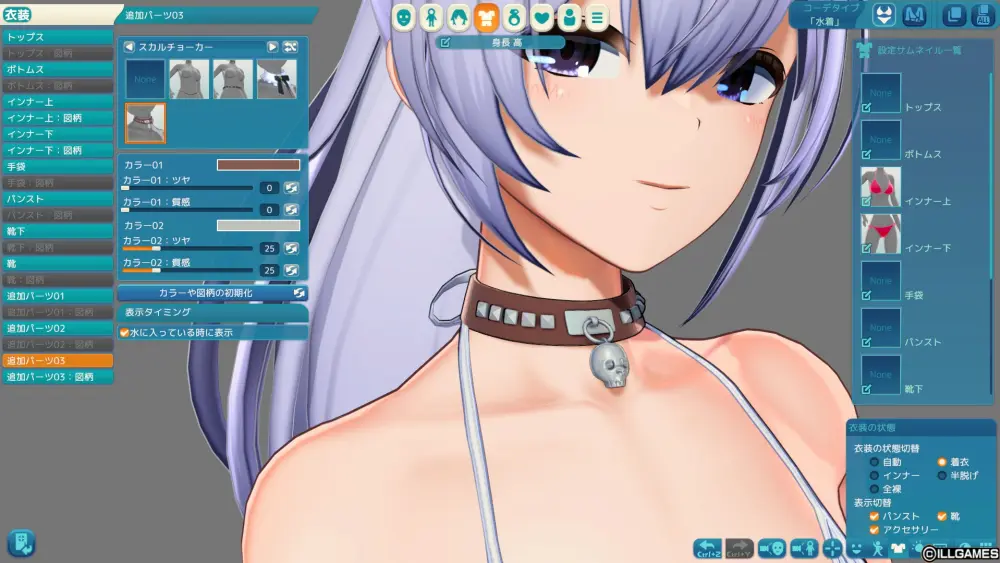This screenshot has width=1000, height=563.
Task: Open the heart category icon
Action: [541, 18]
